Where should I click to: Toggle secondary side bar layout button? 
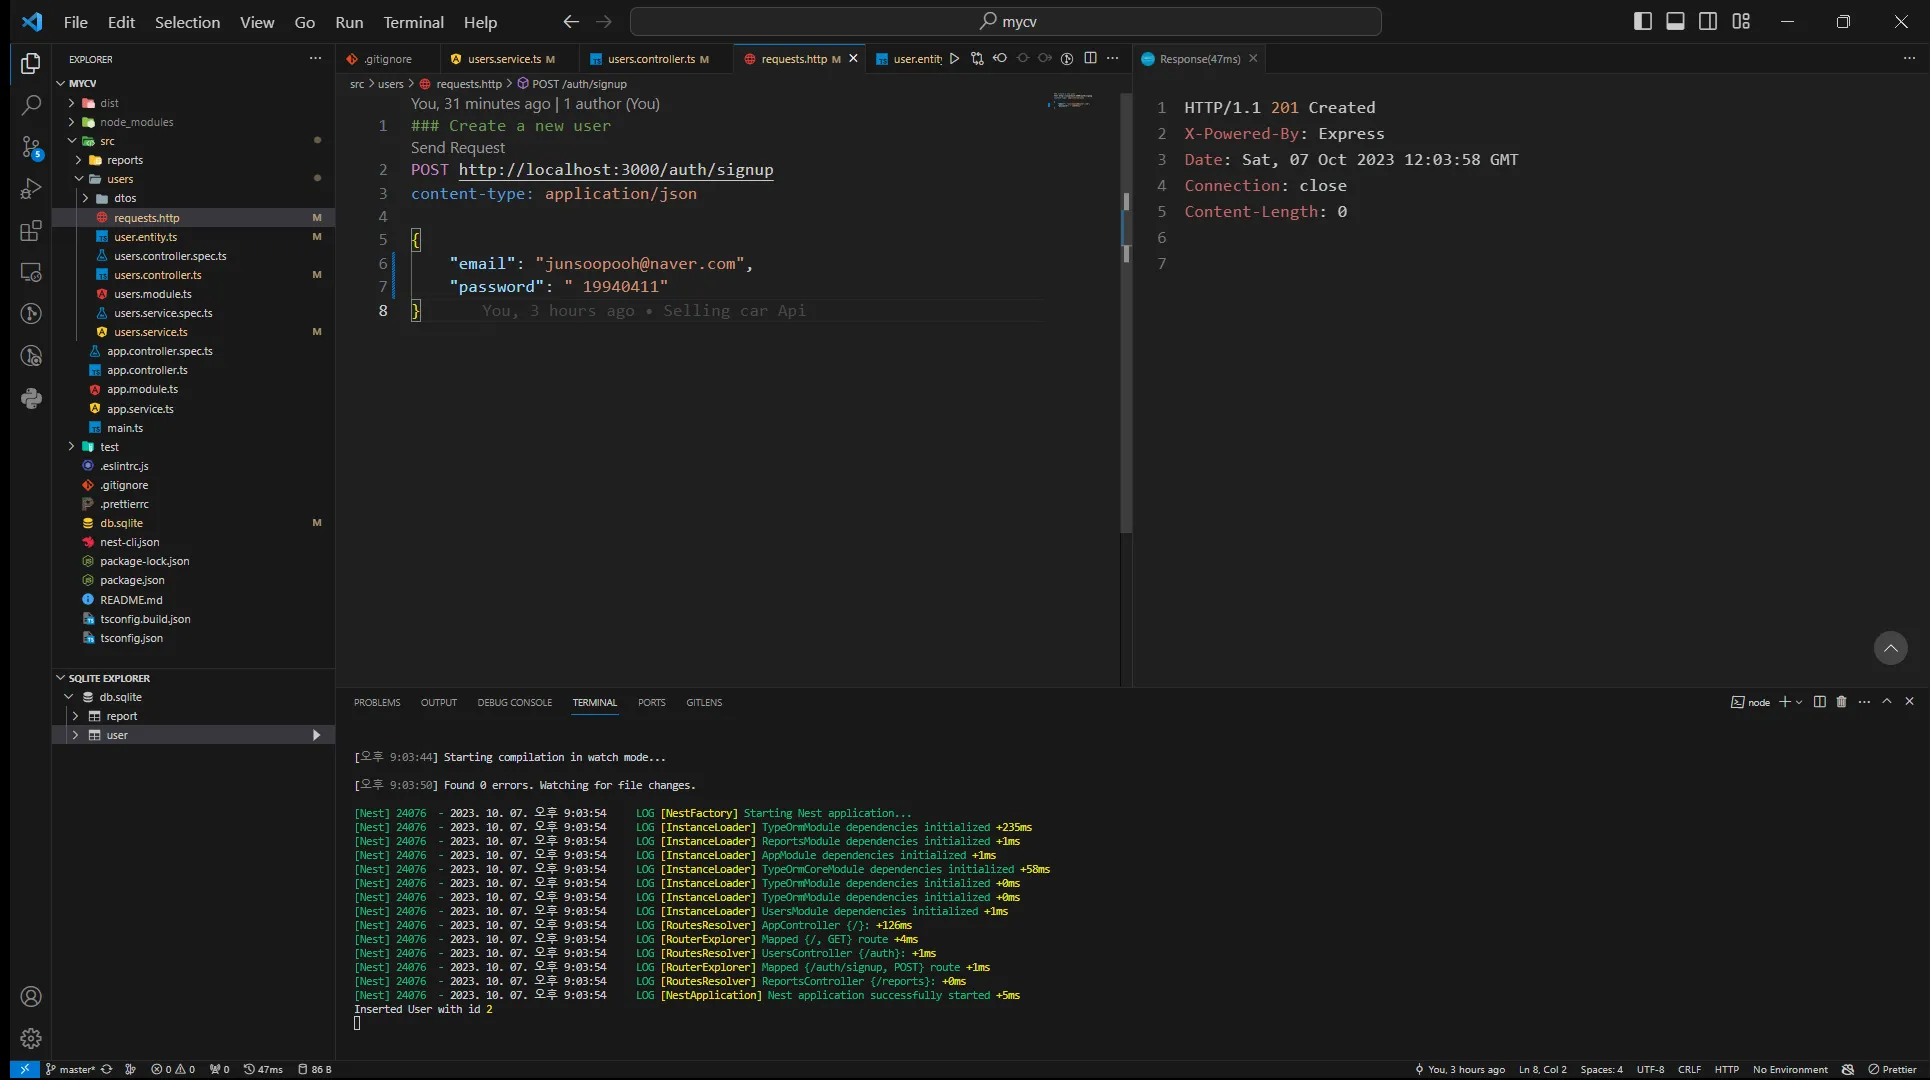(x=1708, y=21)
